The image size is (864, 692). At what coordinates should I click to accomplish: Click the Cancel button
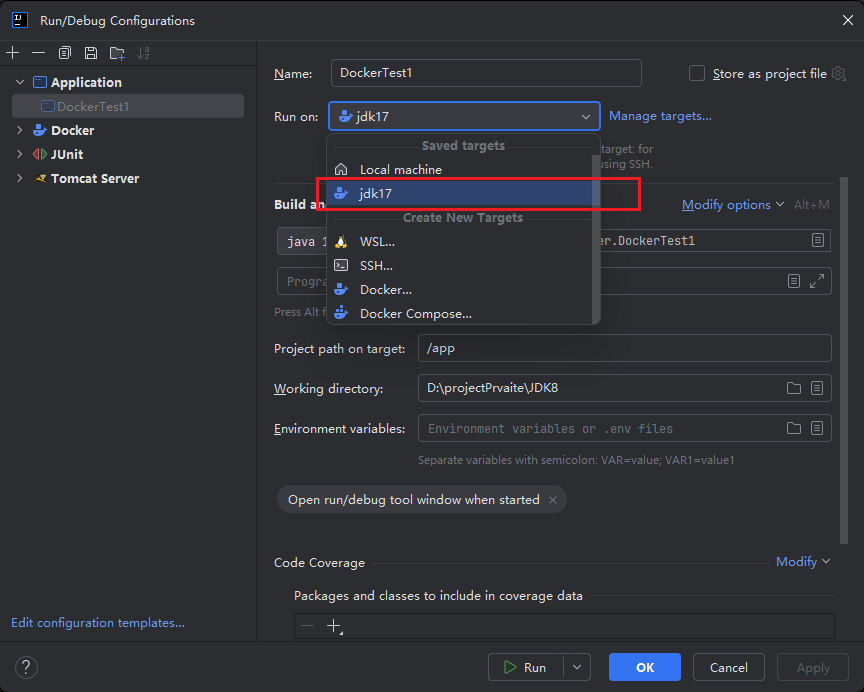tap(728, 667)
